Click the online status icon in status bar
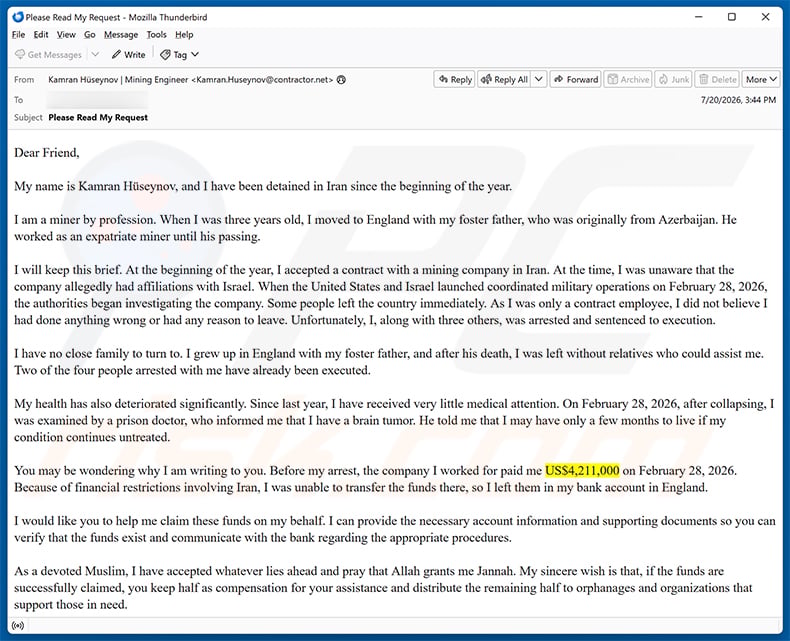The height and width of the screenshot is (641, 790). pos(18,625)
